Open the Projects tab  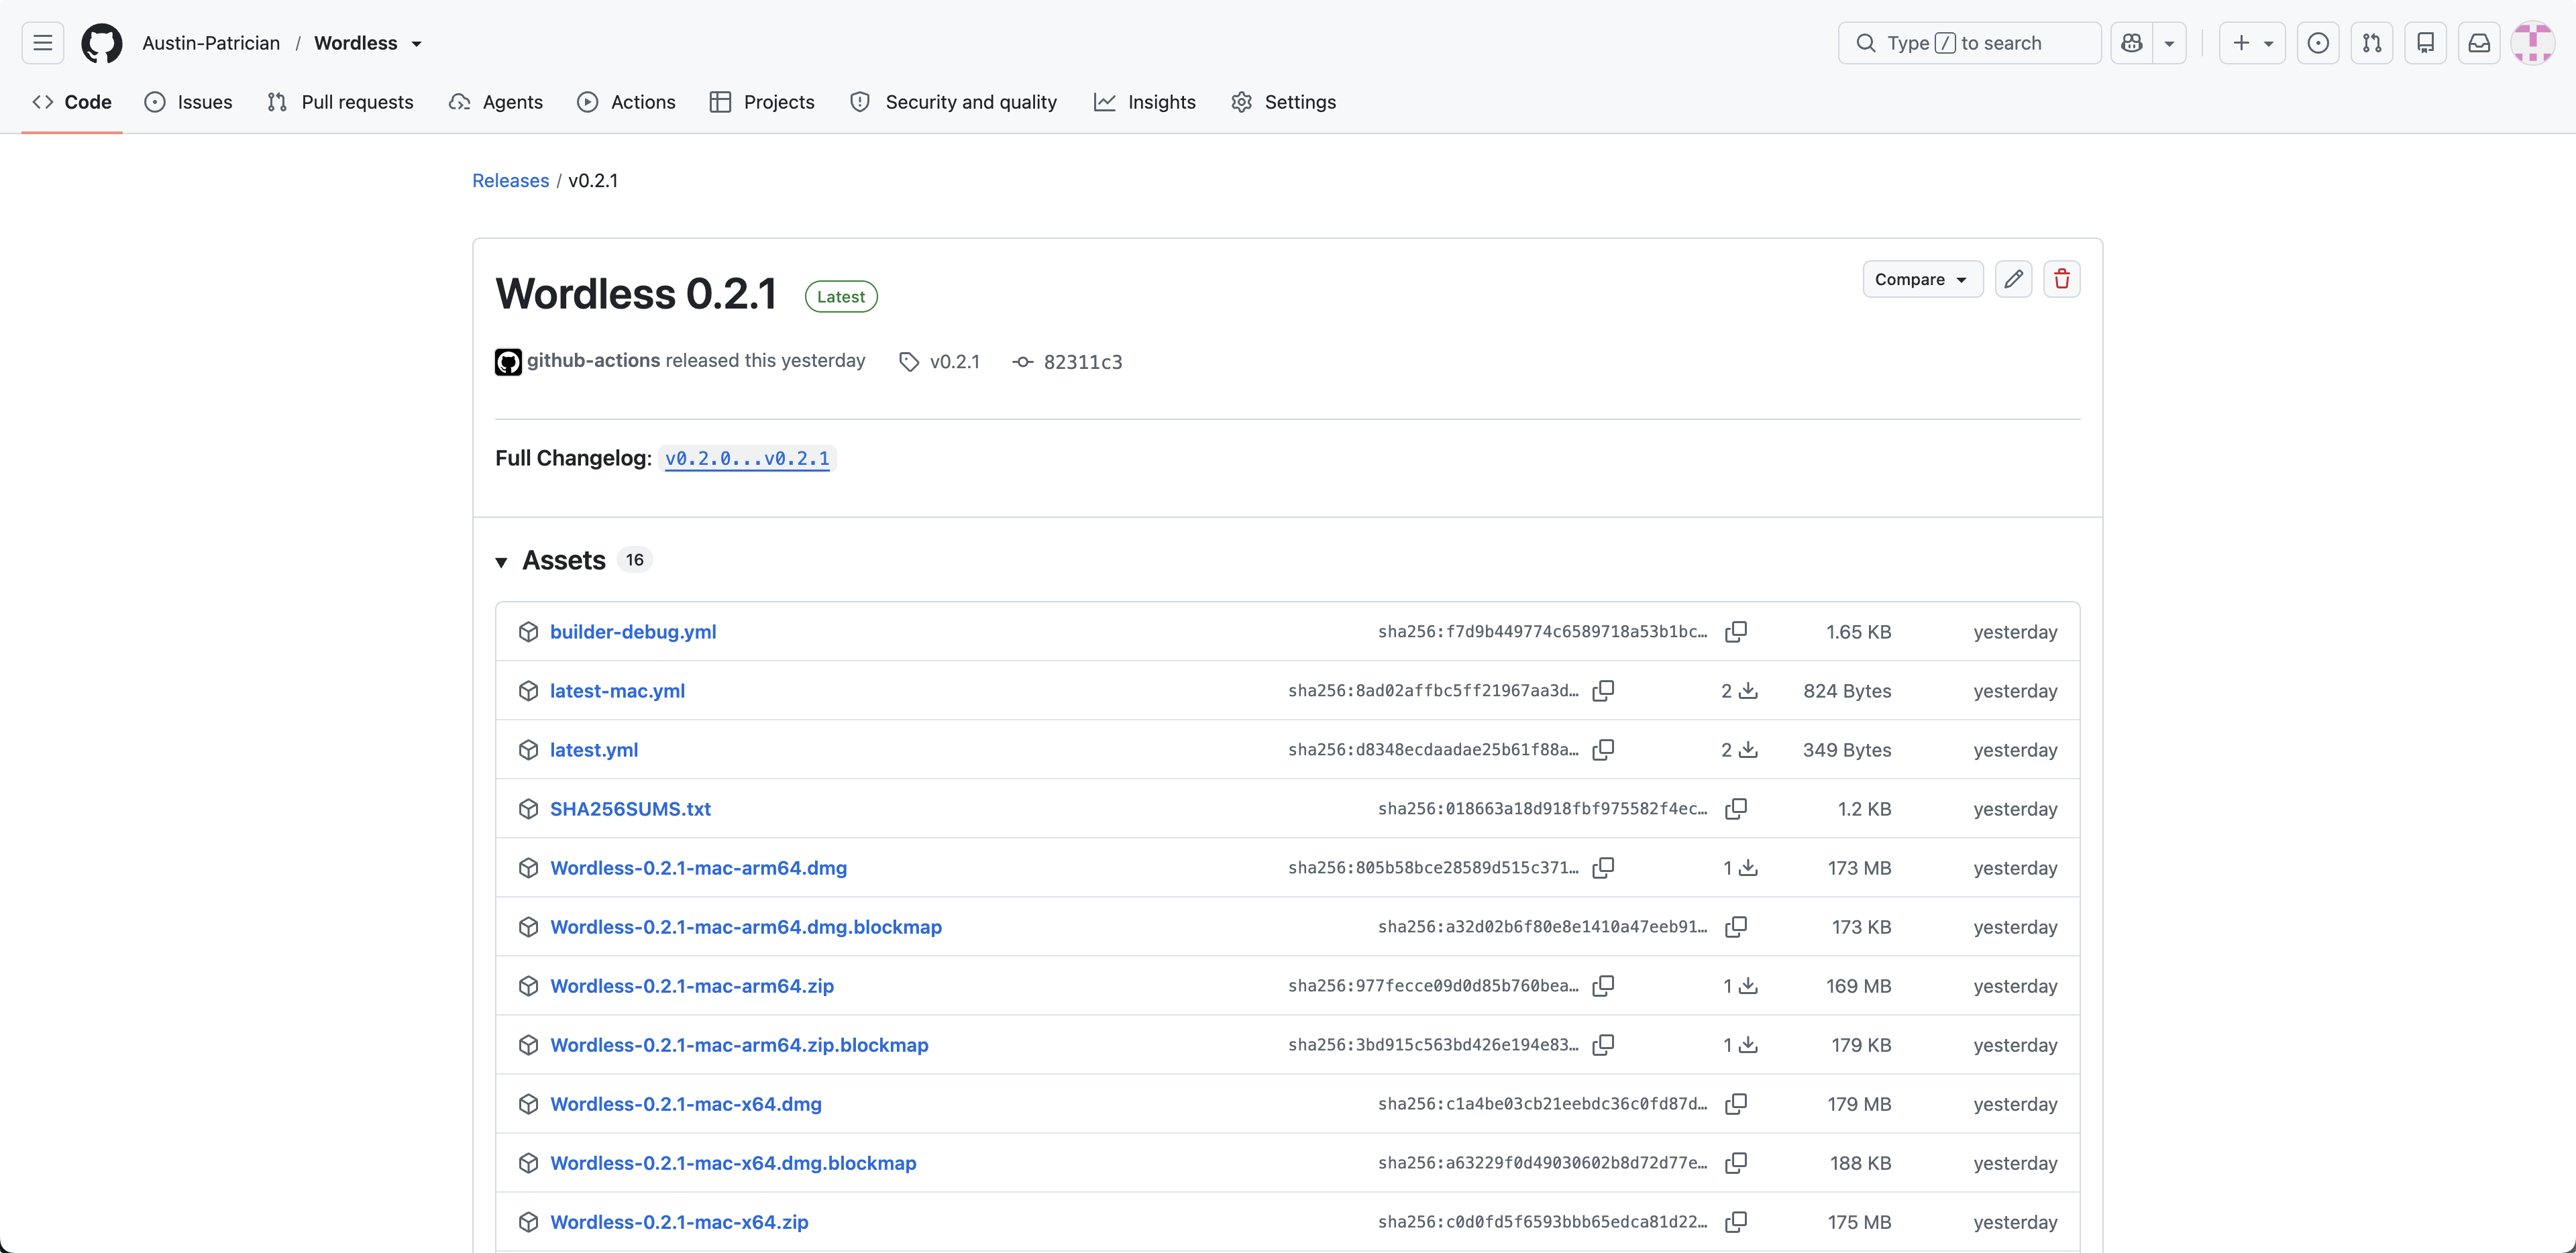(x=762, y=102)
